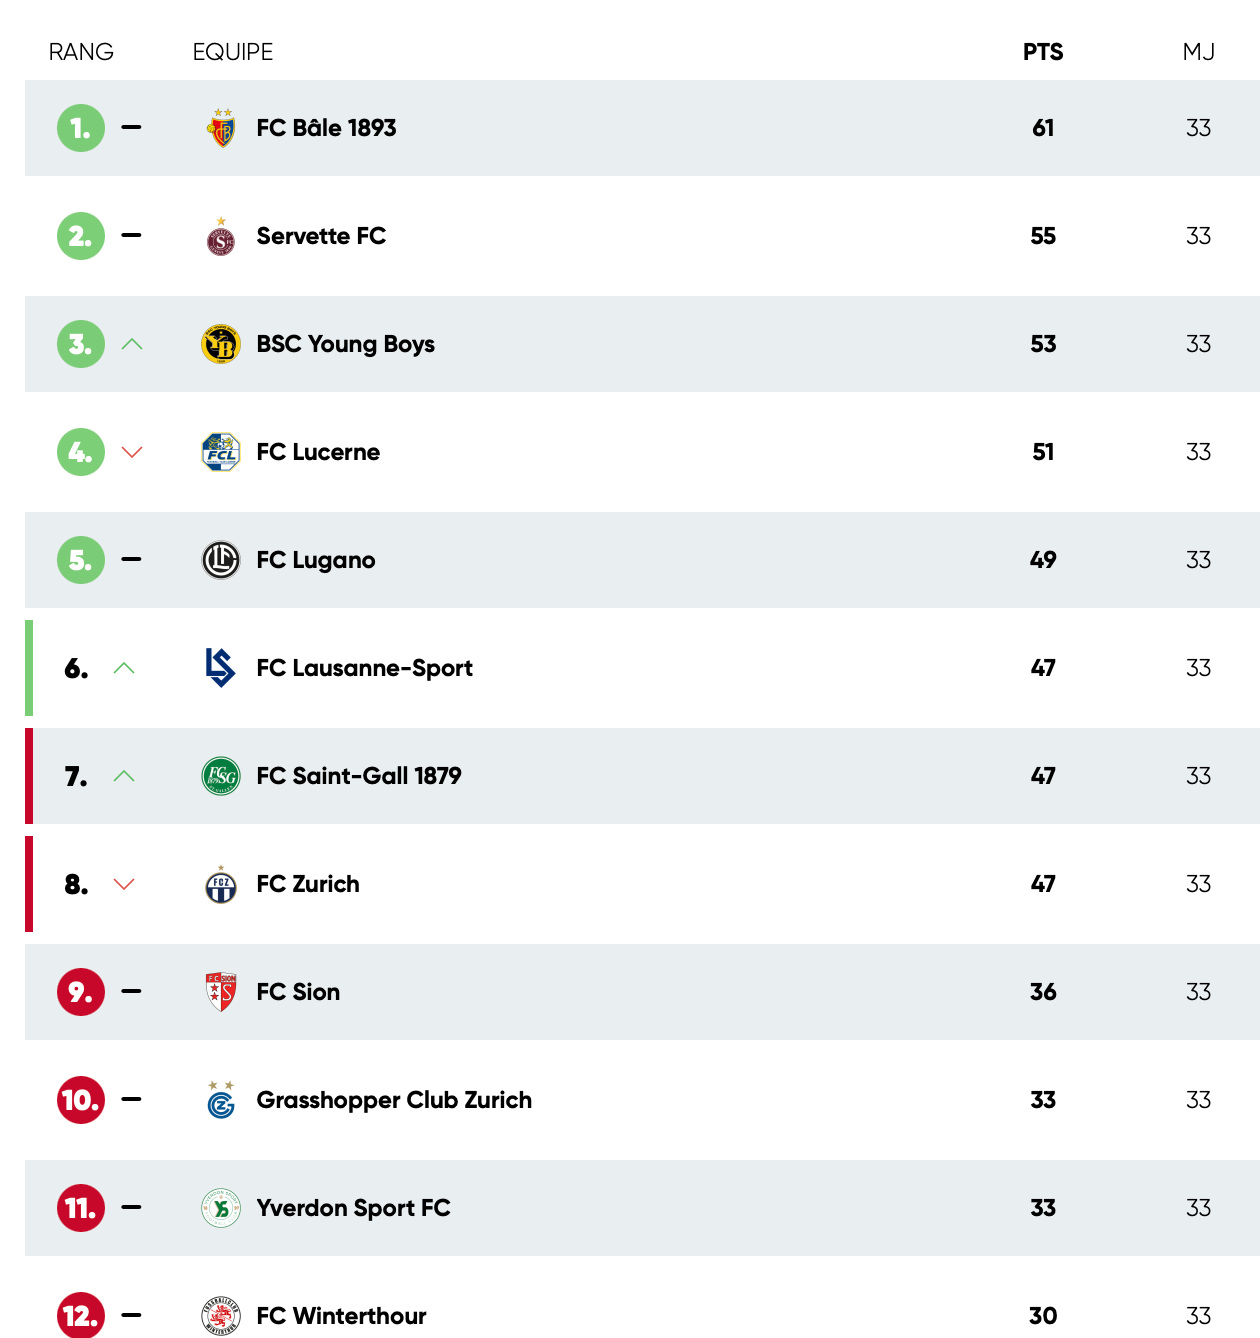The image size is (1260, 1338).
Task: Click the BSC Young Boys badge
Action: (x=221, y=344)
